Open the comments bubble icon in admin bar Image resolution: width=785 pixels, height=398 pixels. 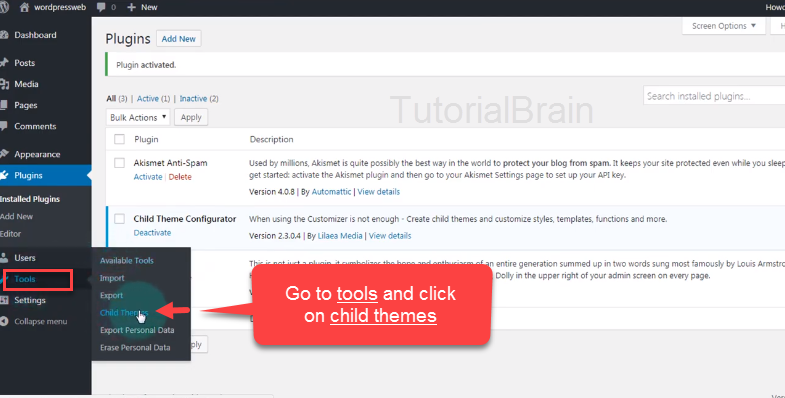[101, 7]
